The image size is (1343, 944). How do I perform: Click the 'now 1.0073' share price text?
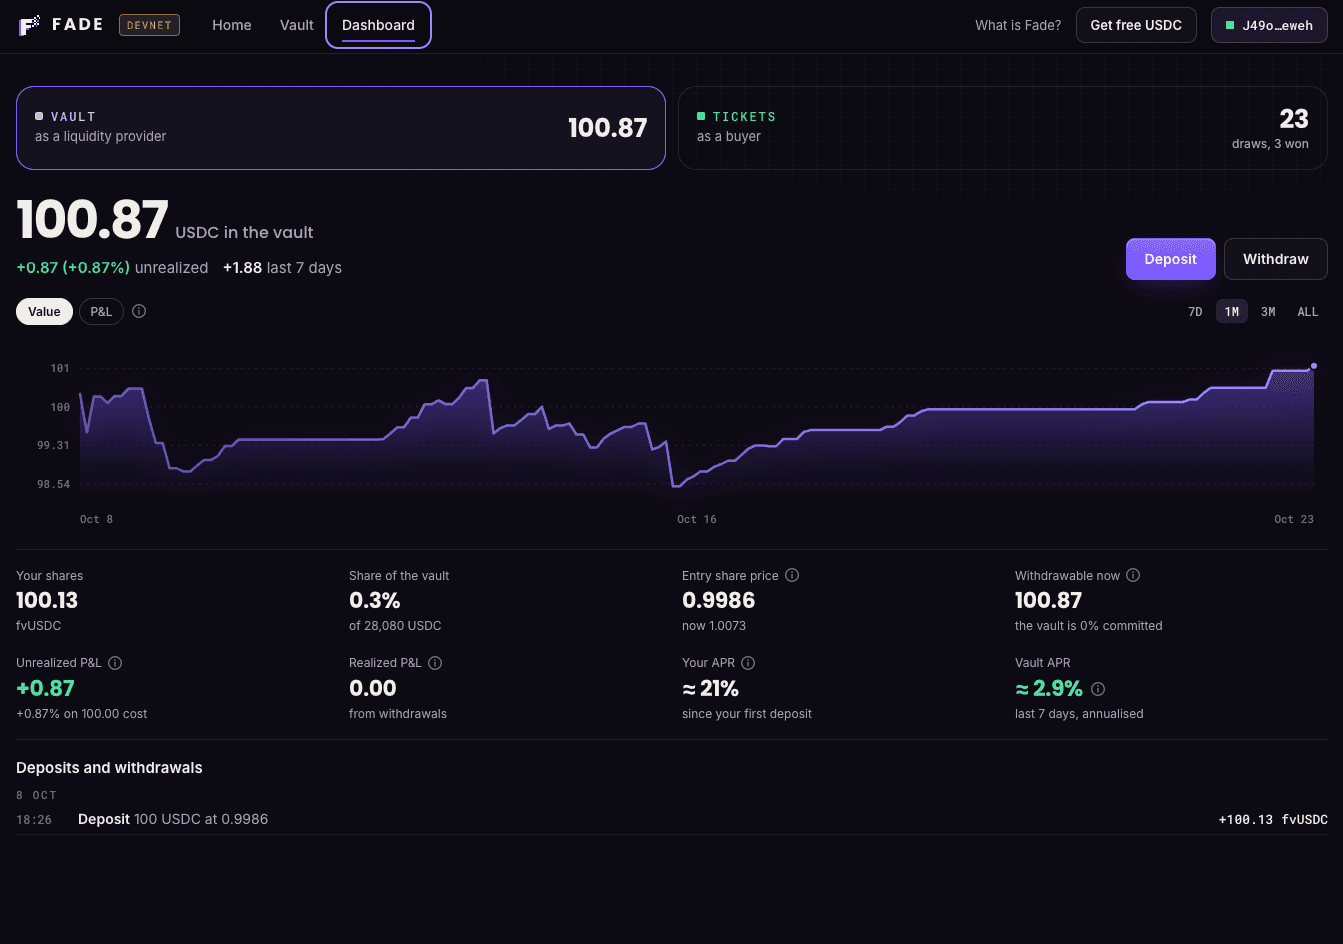click(x=714, y=626)
